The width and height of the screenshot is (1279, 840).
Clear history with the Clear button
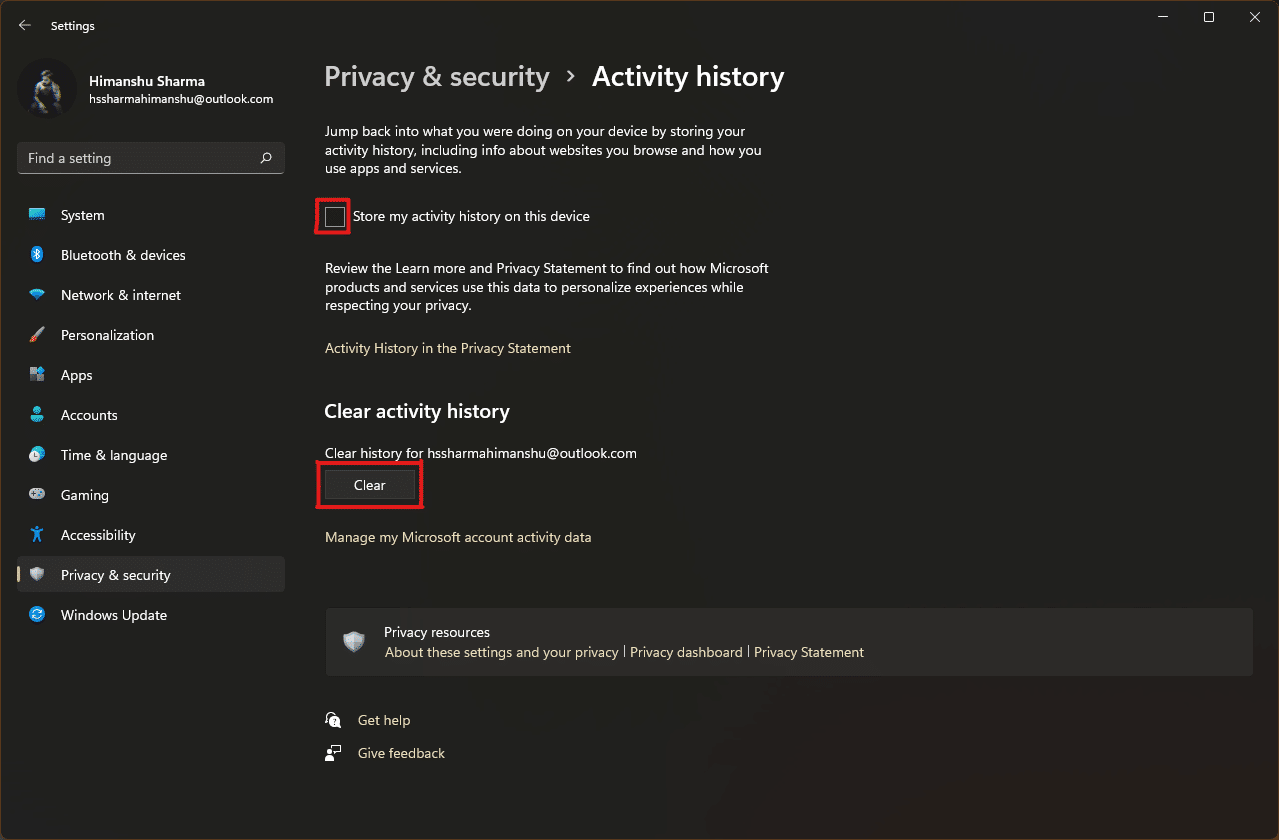(370, 485)
